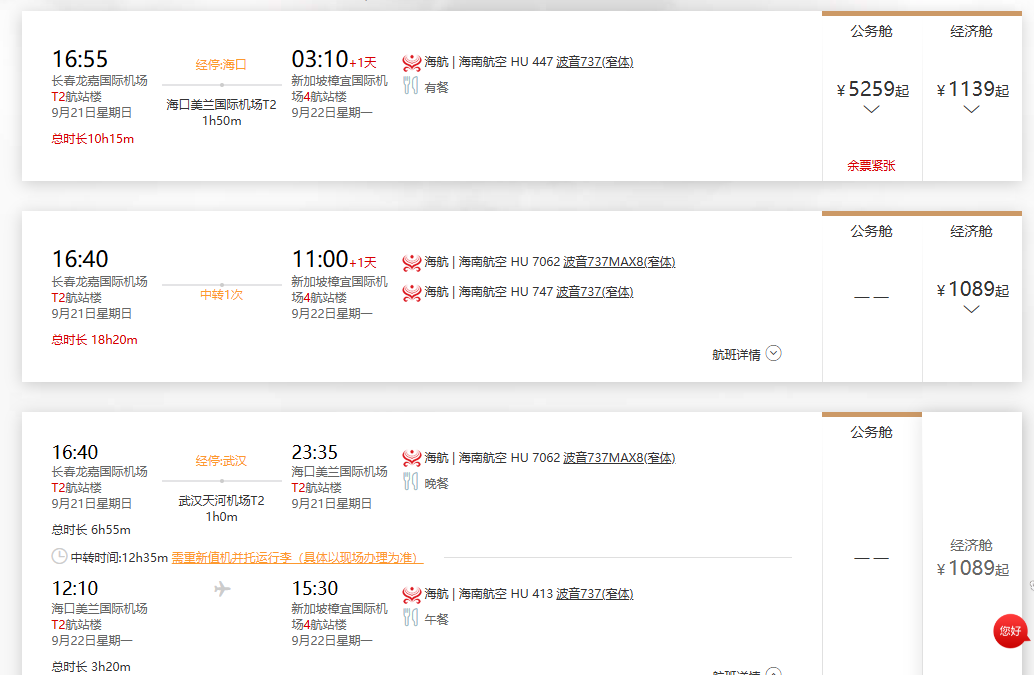The width and height of the screenshot is (1034, 675).
Task: Click flight number HU 447 text
Action: point(532,62)
